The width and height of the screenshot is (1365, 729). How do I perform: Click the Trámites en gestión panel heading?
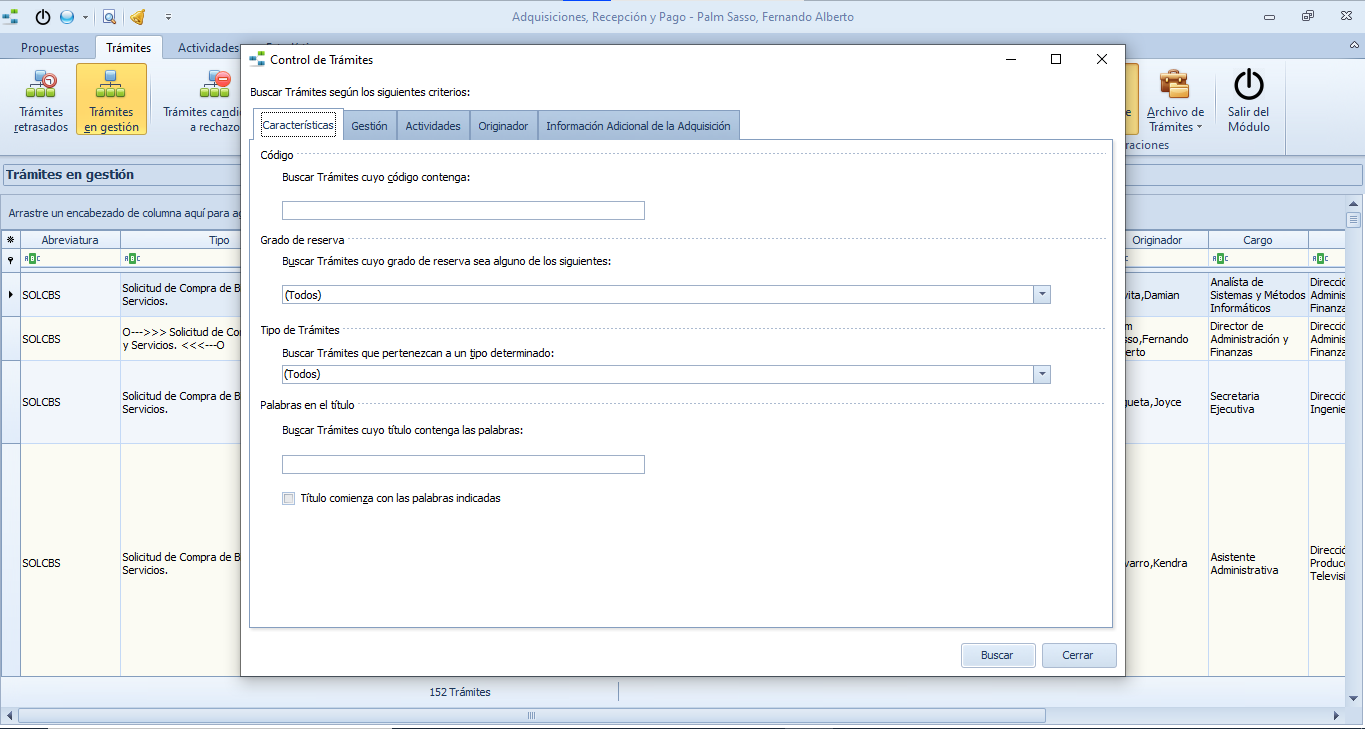pos(70,174)
